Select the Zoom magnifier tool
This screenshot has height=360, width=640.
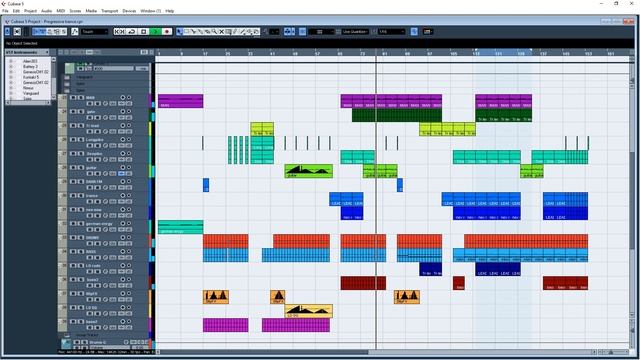click(x=214, y=31)
